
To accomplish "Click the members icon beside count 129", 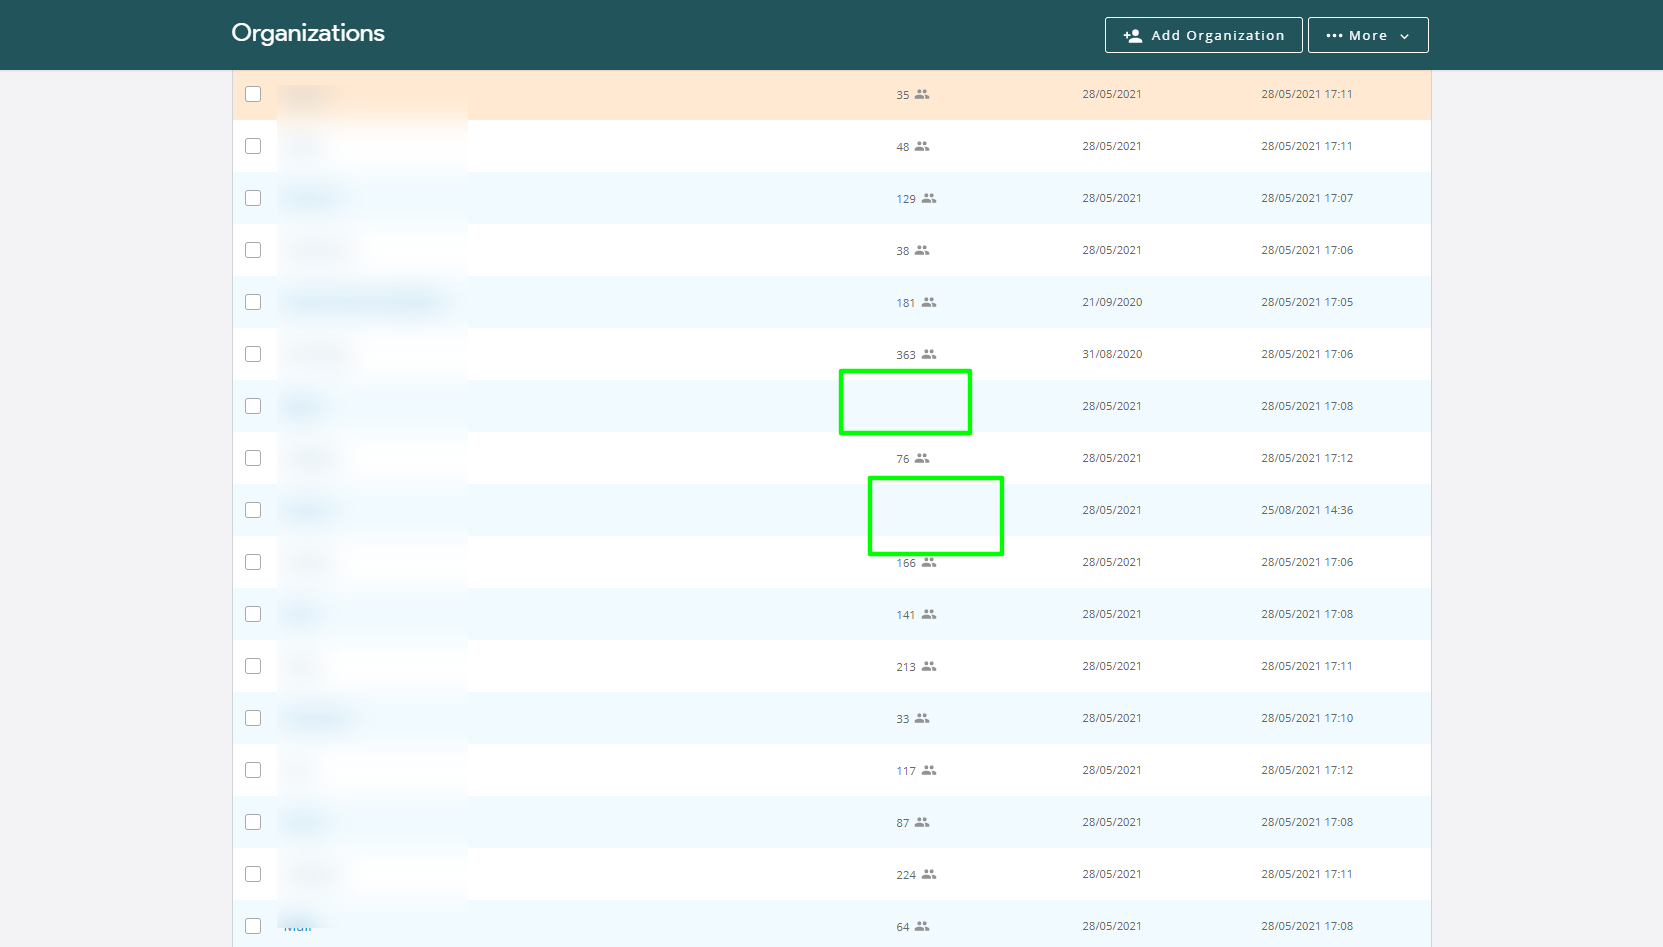I will point(929,198).
